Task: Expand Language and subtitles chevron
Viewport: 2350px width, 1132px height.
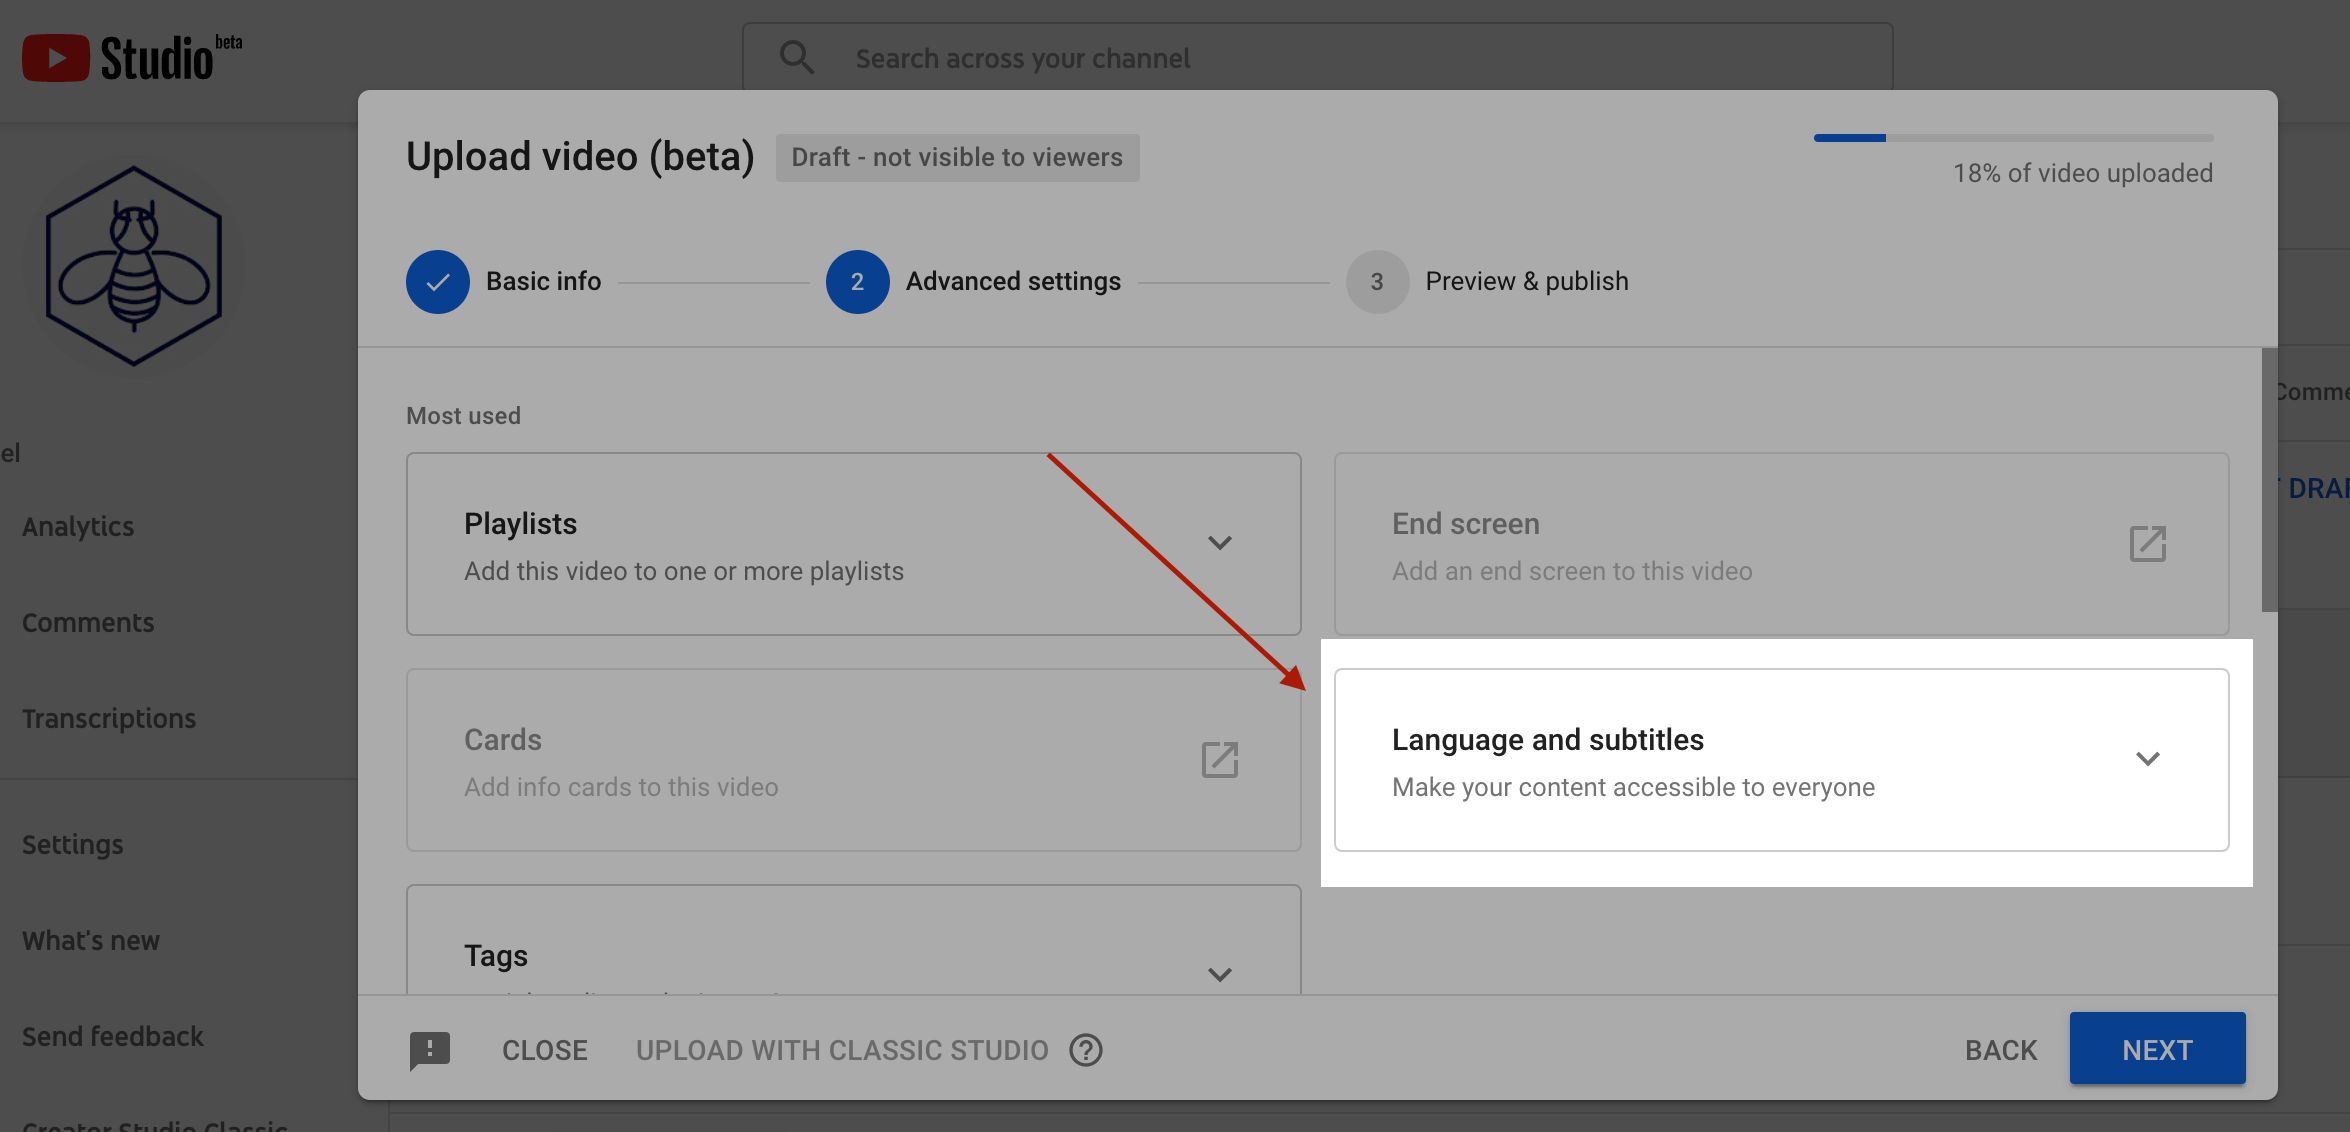Action: pyautogui.click(x=2147, y=759)
